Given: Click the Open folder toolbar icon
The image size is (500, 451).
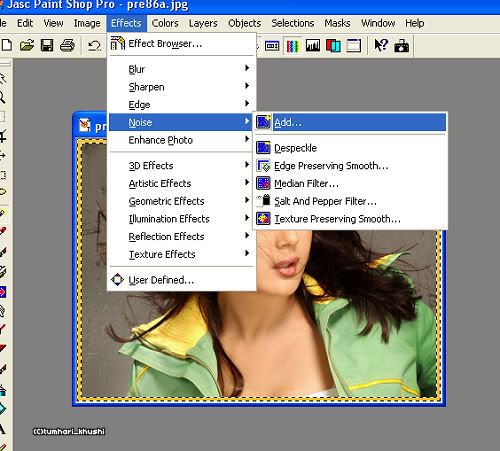Looking at the screenshot, I should click(x=27, y=45).
